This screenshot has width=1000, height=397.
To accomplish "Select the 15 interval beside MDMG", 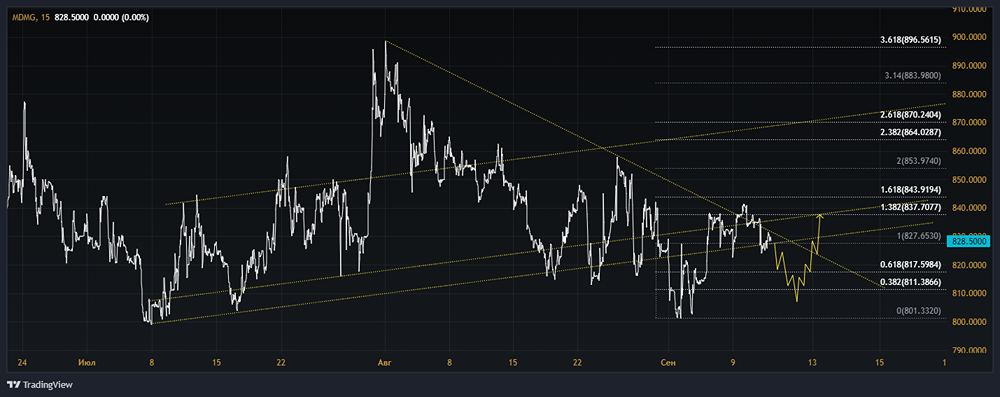I will [x=44, y=18].
